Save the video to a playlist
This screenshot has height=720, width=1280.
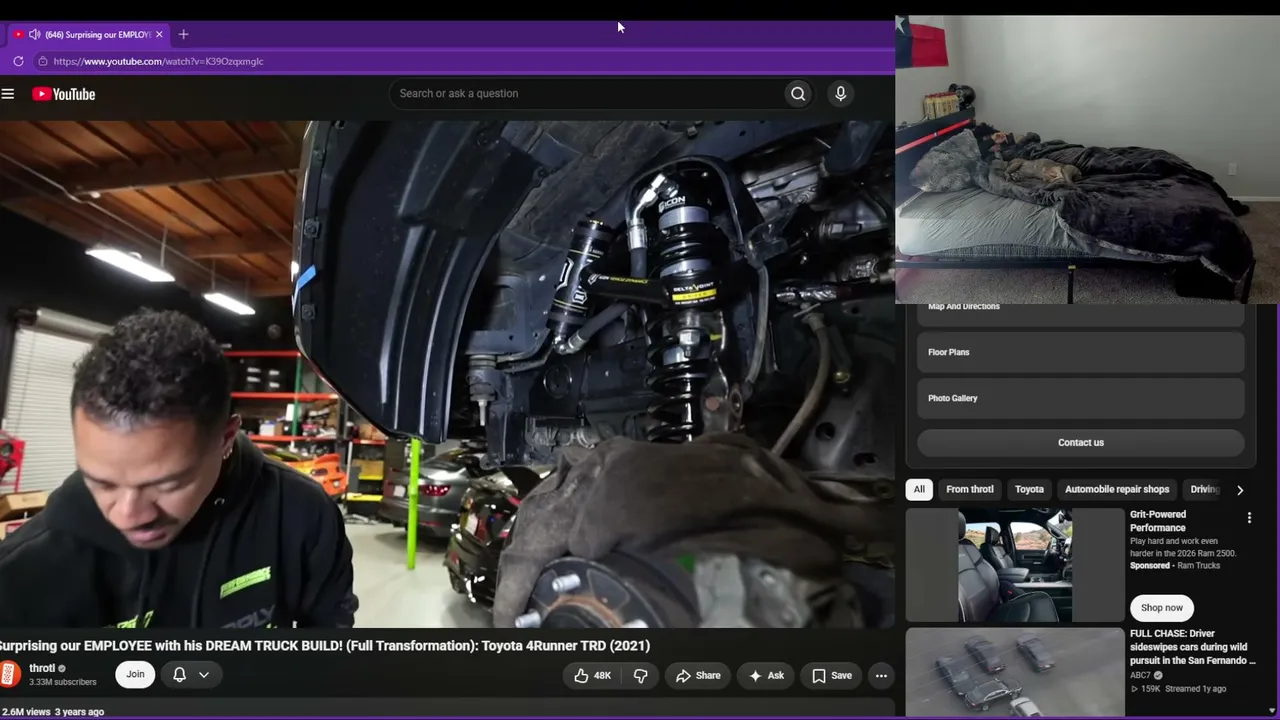point(832,676)
